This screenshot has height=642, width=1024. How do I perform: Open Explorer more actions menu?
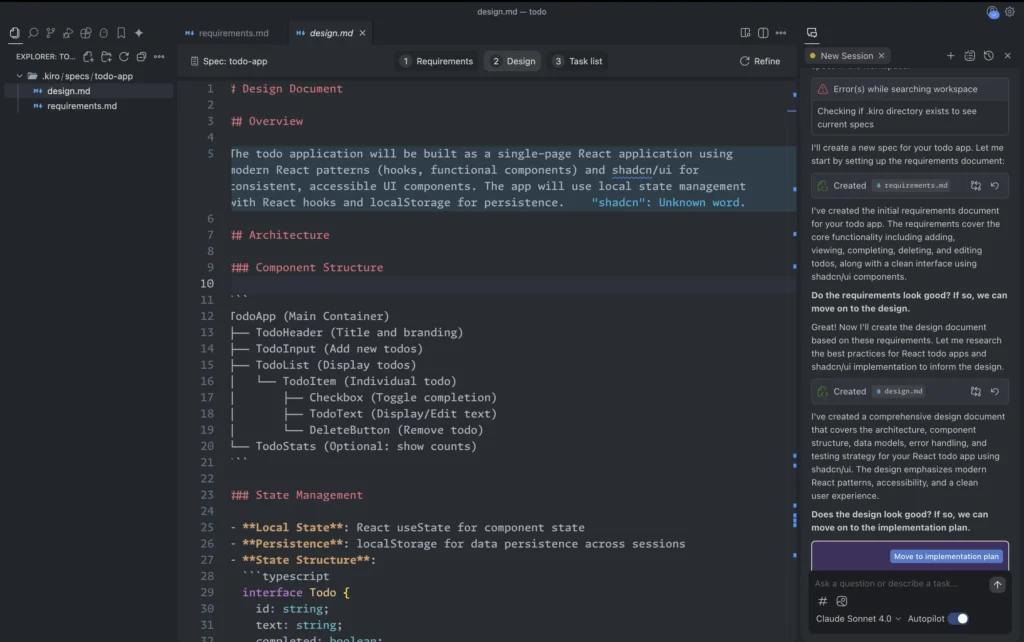tap(159, 57)
